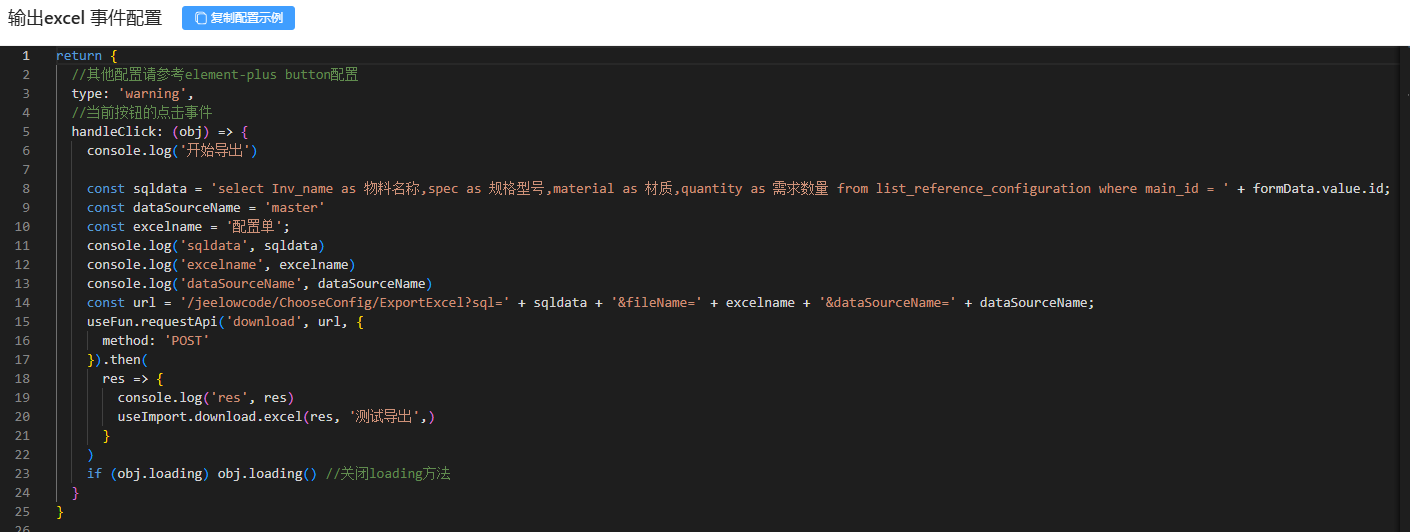This screenshot has width=1410, height=532.
Task: Click the copy icon on 复制配置示例 button
Action: pos(201,18)
